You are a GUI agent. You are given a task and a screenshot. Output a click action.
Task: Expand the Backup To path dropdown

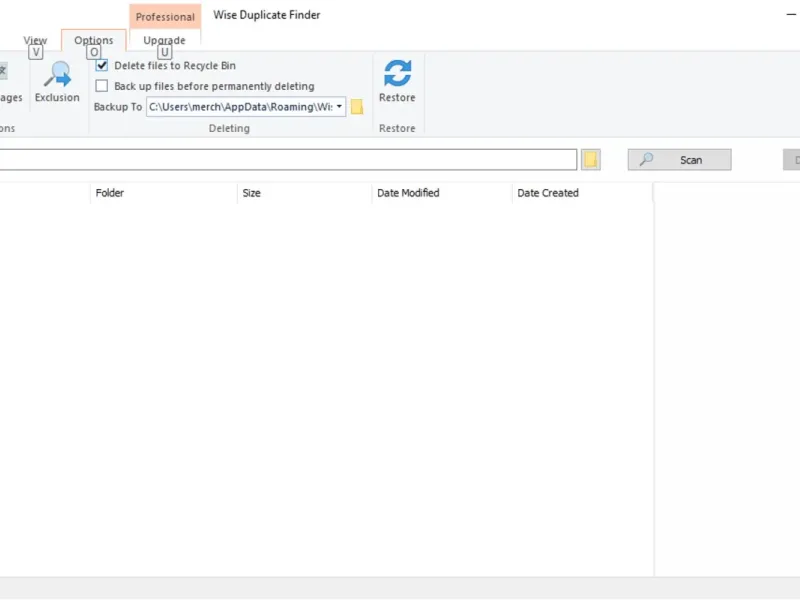pos(339,107)
